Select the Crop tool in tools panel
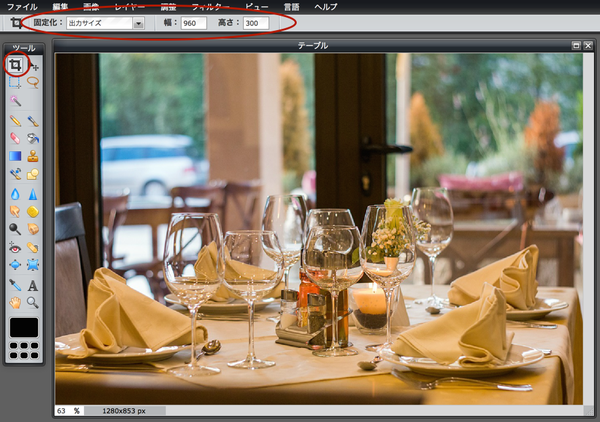 tap(15, 65)
